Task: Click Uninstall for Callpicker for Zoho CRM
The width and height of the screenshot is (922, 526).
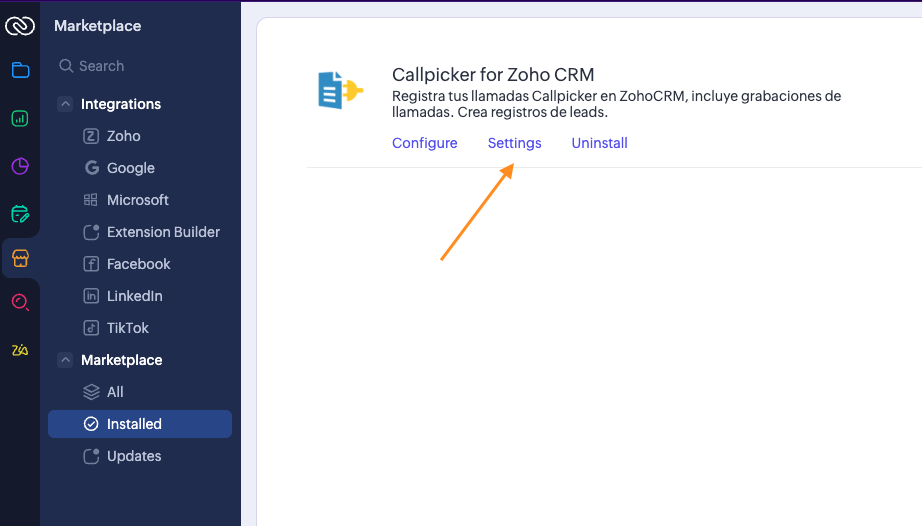Action: point(599,143)
